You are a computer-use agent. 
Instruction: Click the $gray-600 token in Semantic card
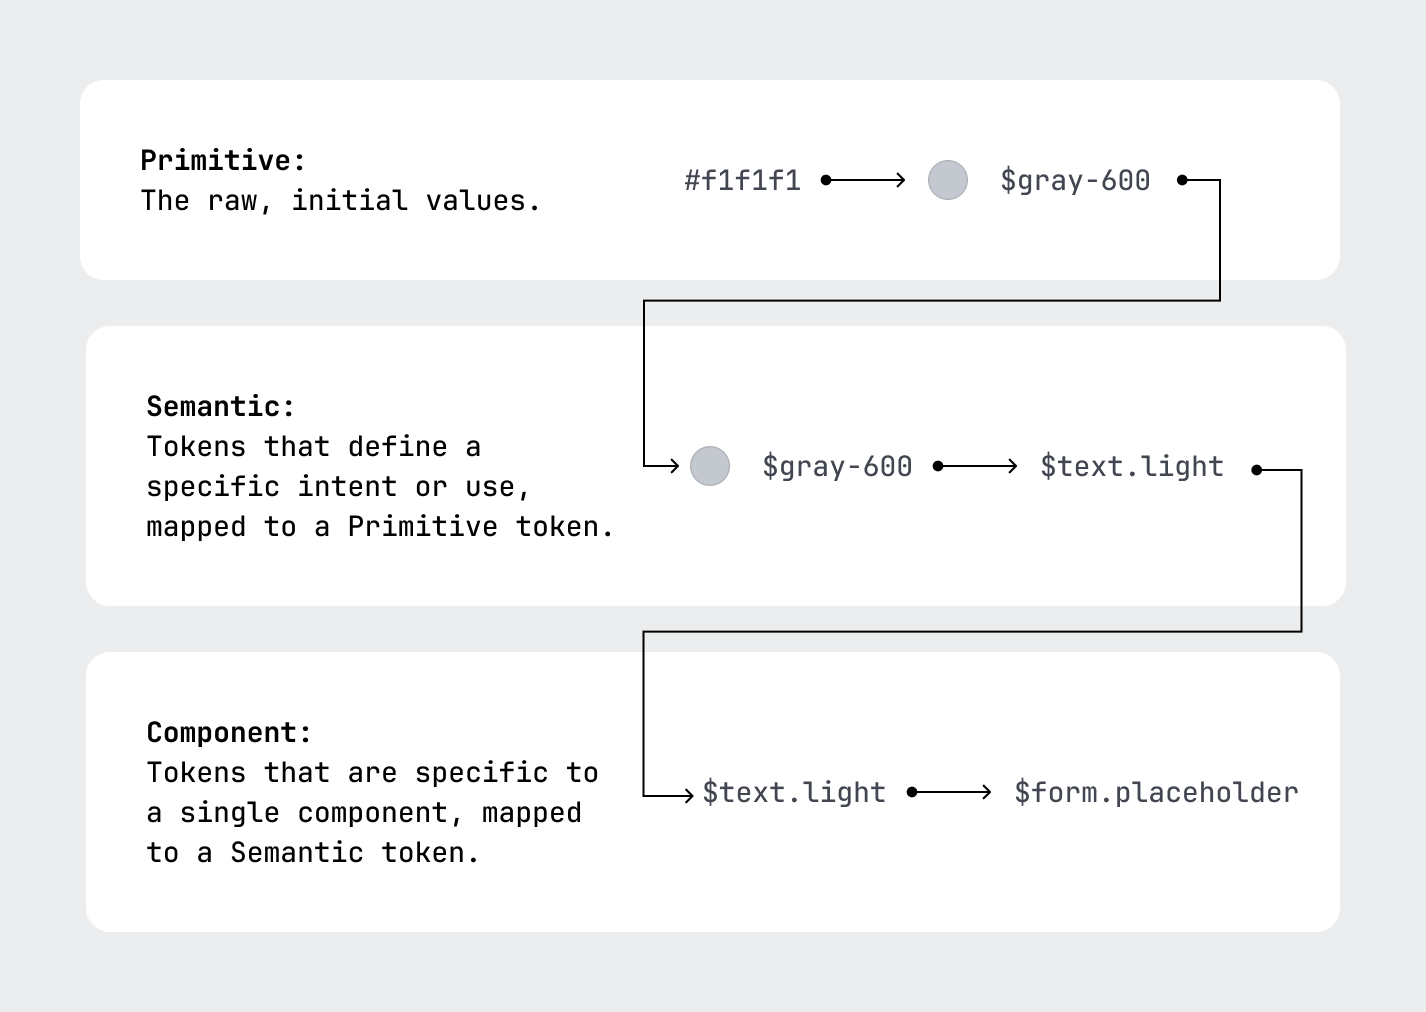click(837, 466)
